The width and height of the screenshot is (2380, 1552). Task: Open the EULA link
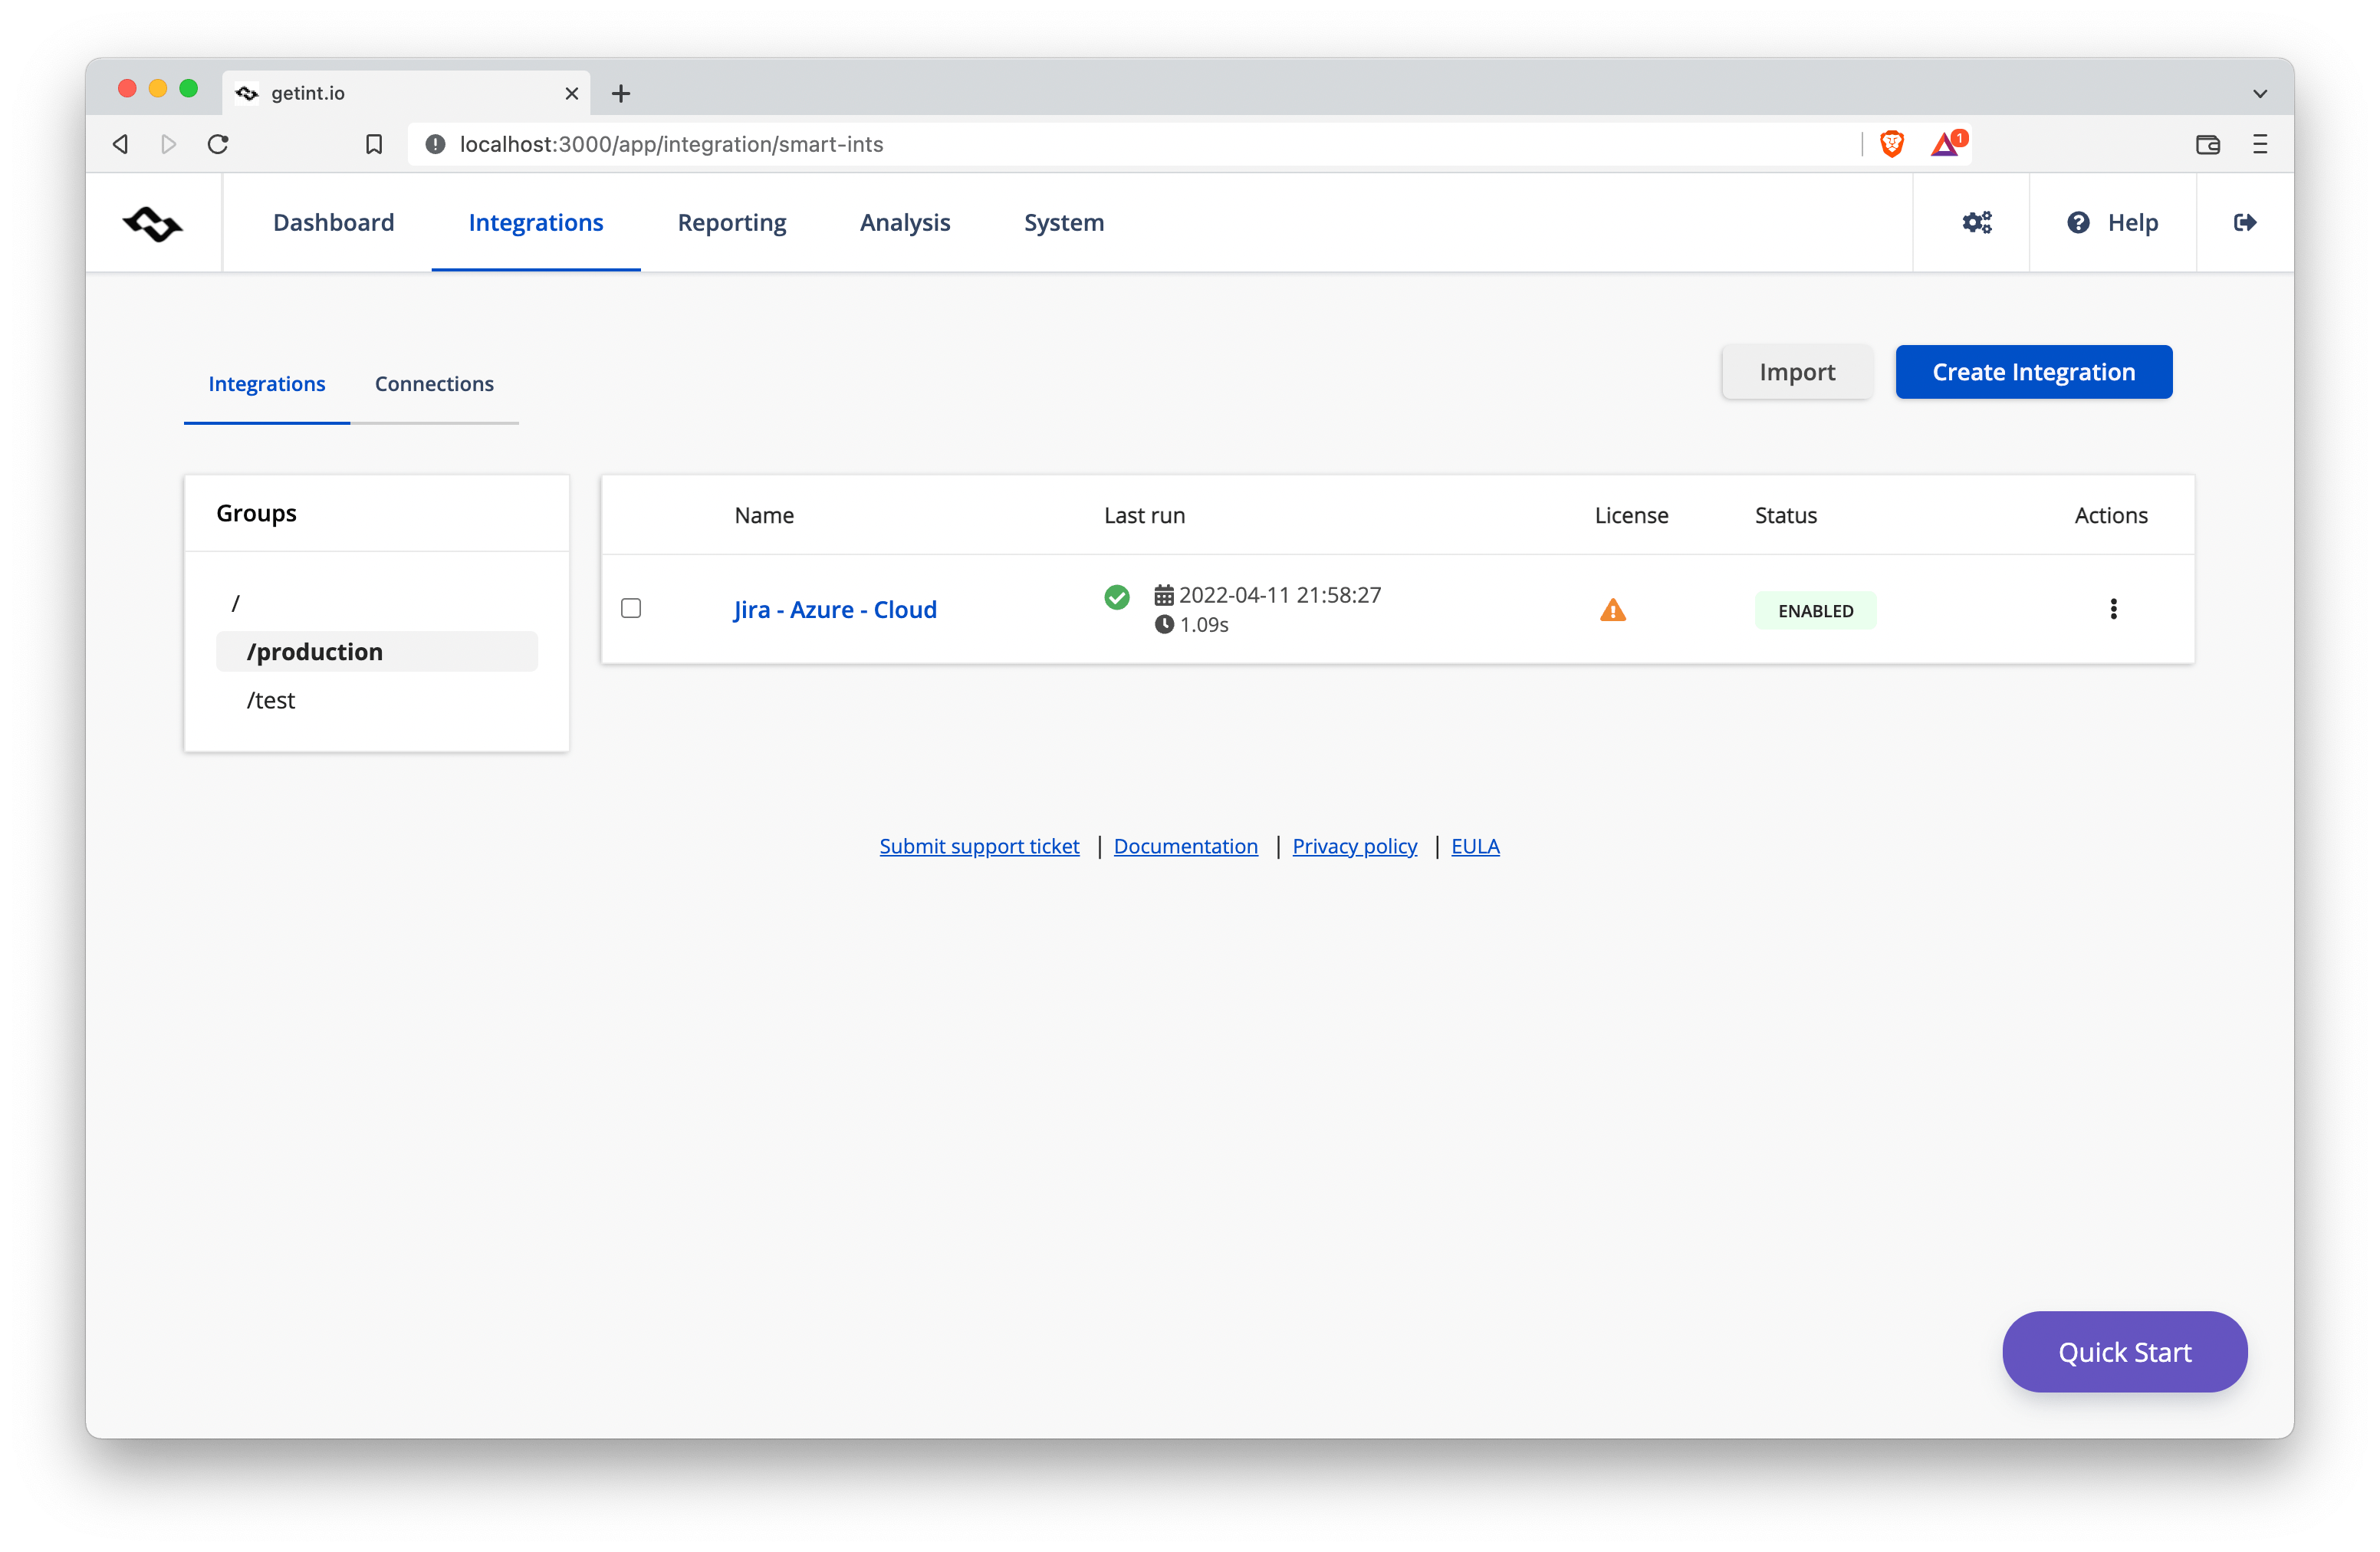(1475, 846)
